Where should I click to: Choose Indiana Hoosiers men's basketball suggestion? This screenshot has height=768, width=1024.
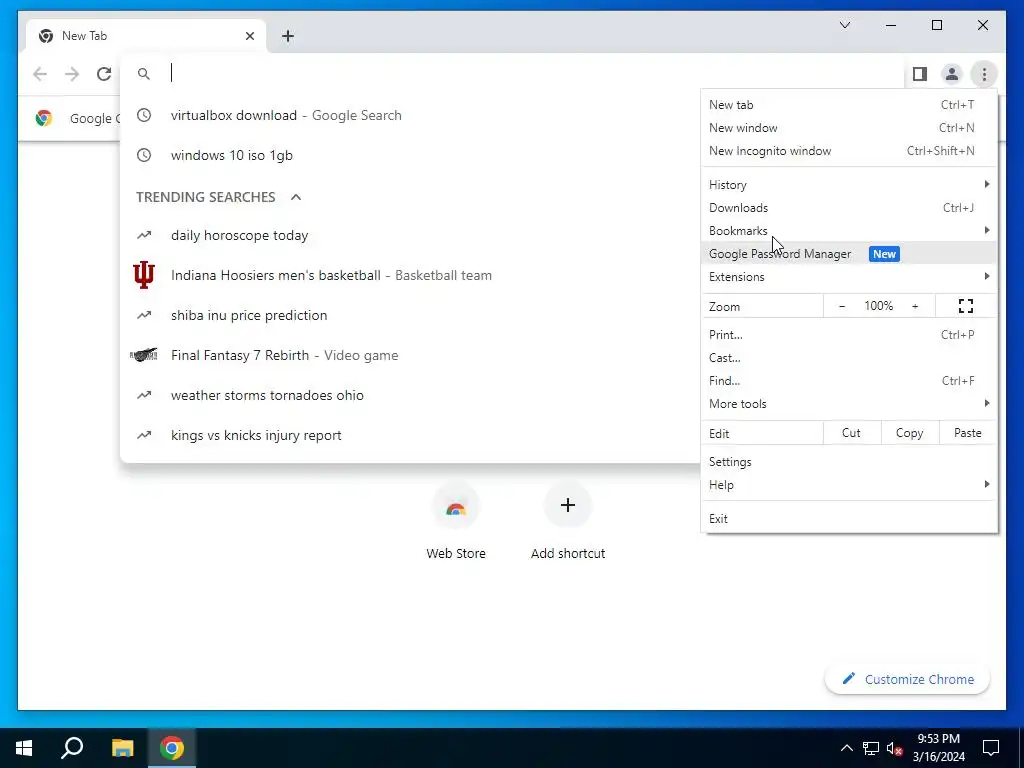click(410, 275)
